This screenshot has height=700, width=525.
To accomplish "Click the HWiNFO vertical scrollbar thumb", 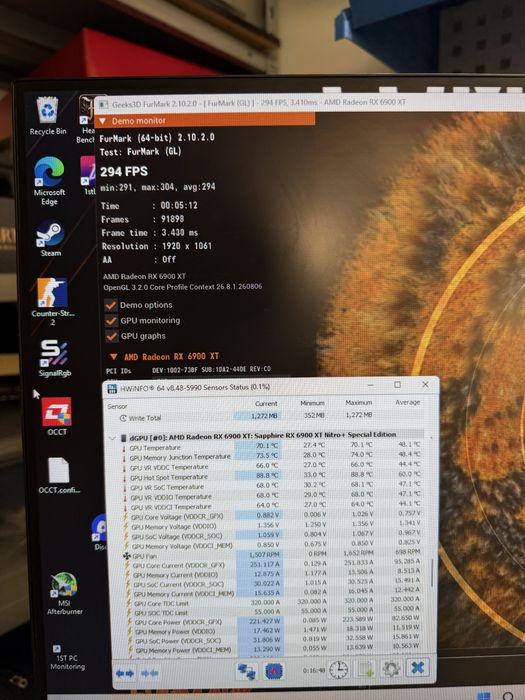I will (x=432, y=572).
